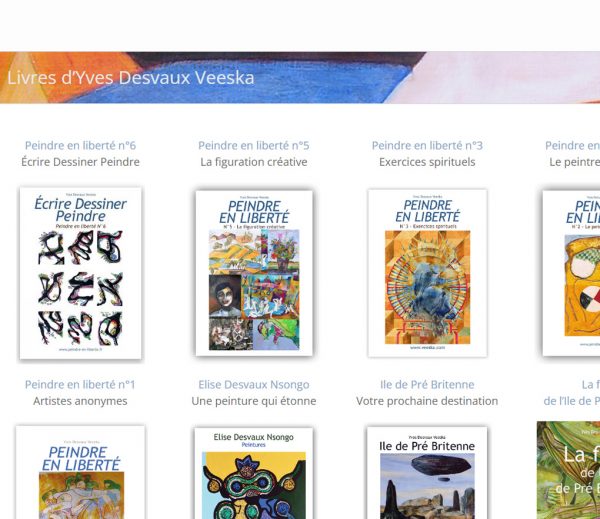The width and height of the screenshot is (600, 519).
Task: Click the Votre prochaine destination subtitle
Action: (x=427, y=401)
